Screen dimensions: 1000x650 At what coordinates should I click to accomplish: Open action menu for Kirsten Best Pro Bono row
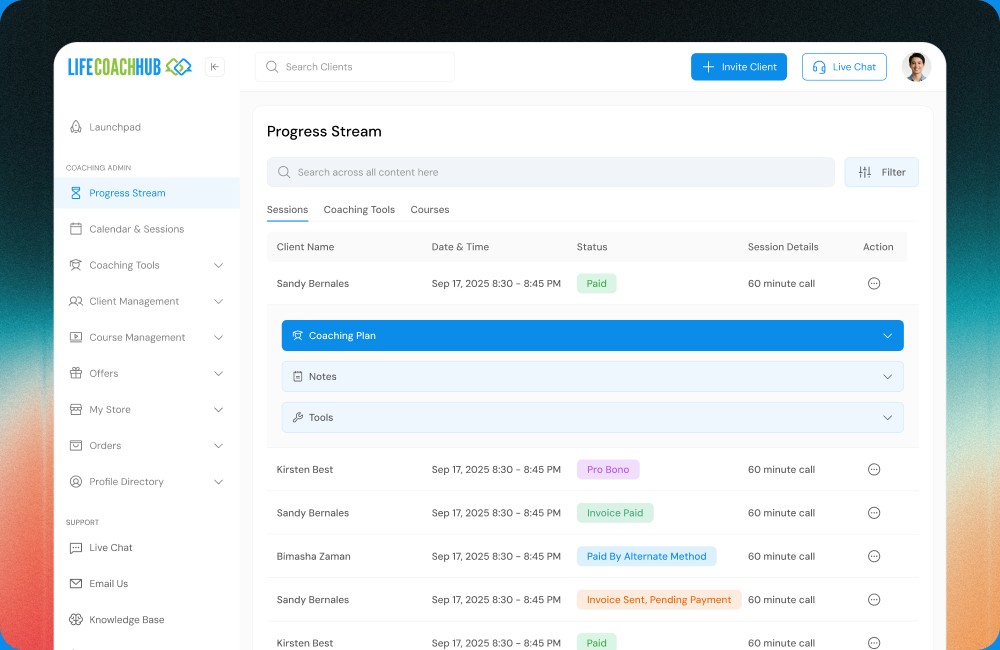click(874, 469)
